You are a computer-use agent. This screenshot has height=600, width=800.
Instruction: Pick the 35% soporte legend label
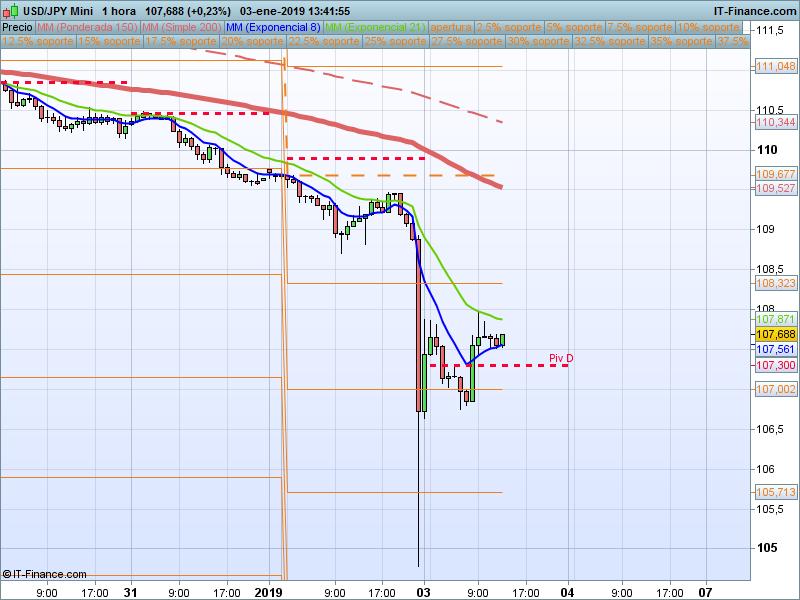click(x=681, y=41)
